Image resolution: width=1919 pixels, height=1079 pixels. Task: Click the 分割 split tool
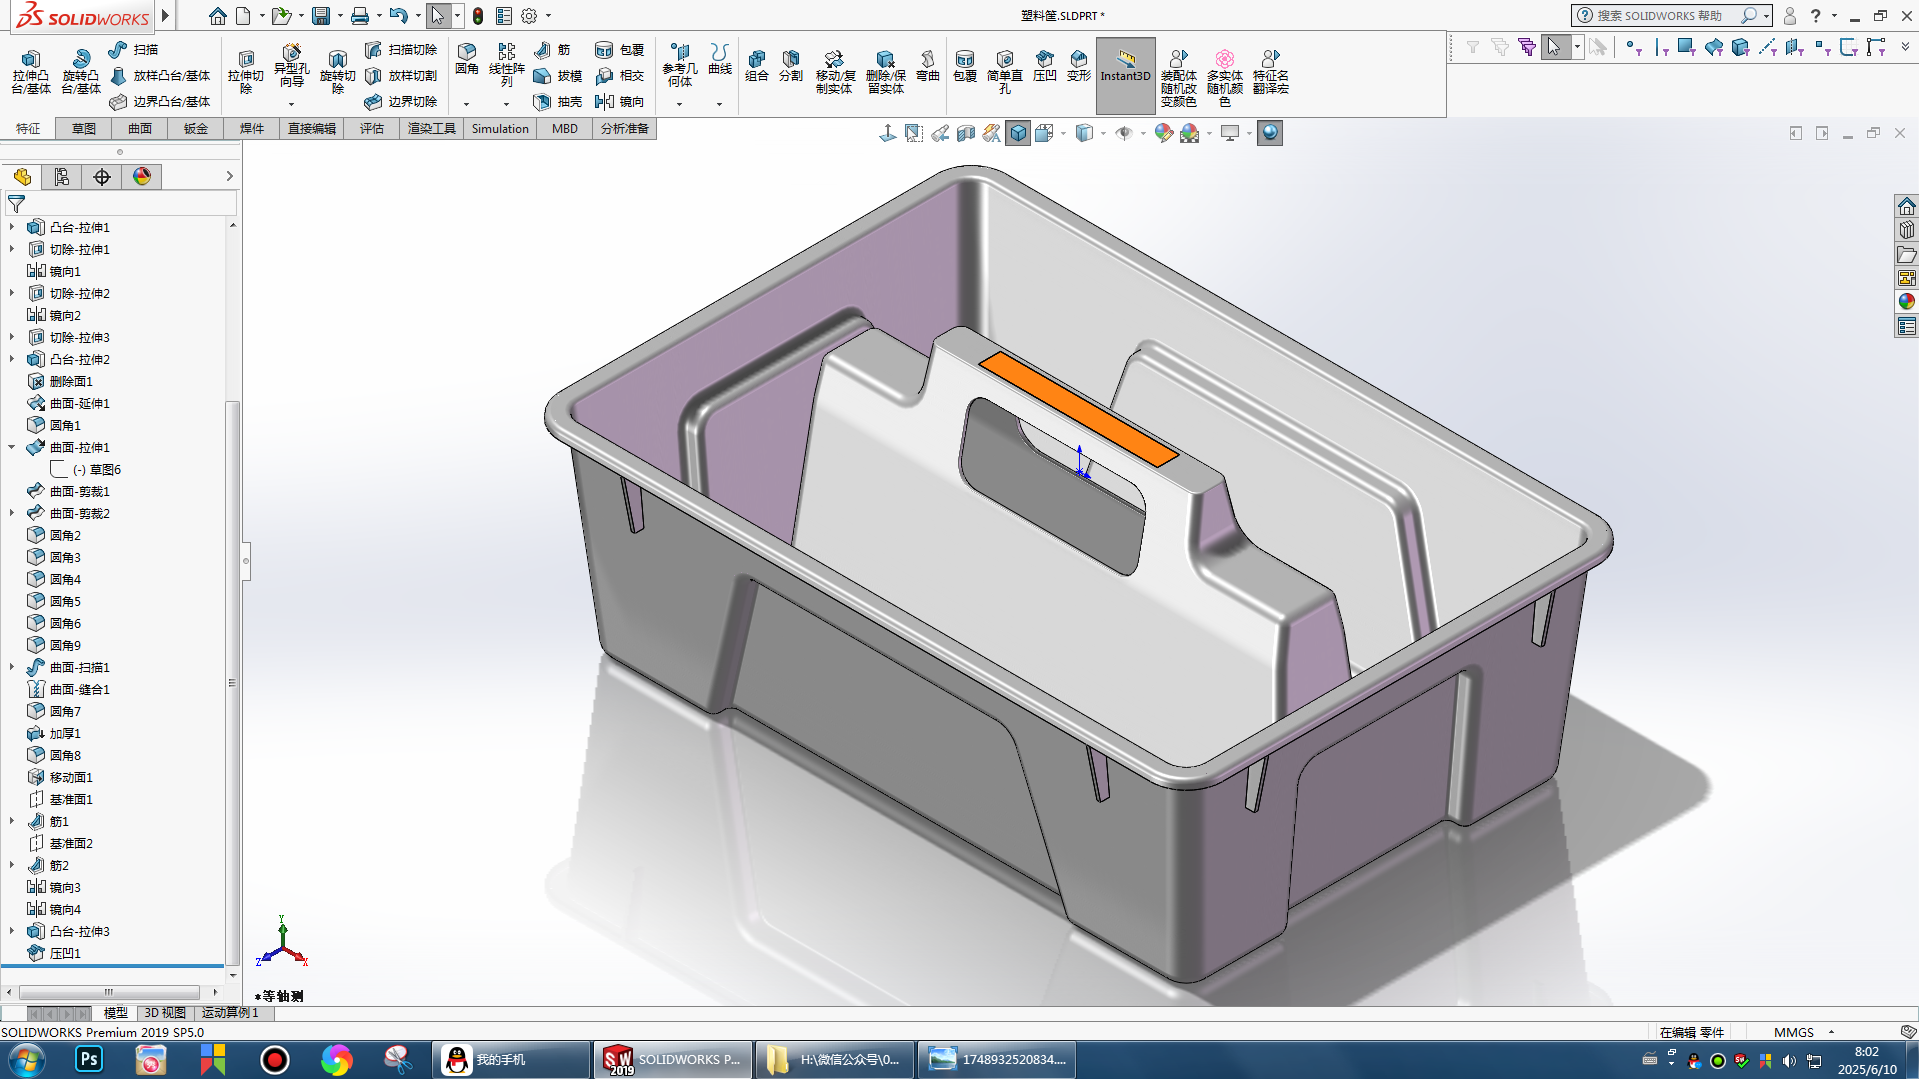(791, 66)
